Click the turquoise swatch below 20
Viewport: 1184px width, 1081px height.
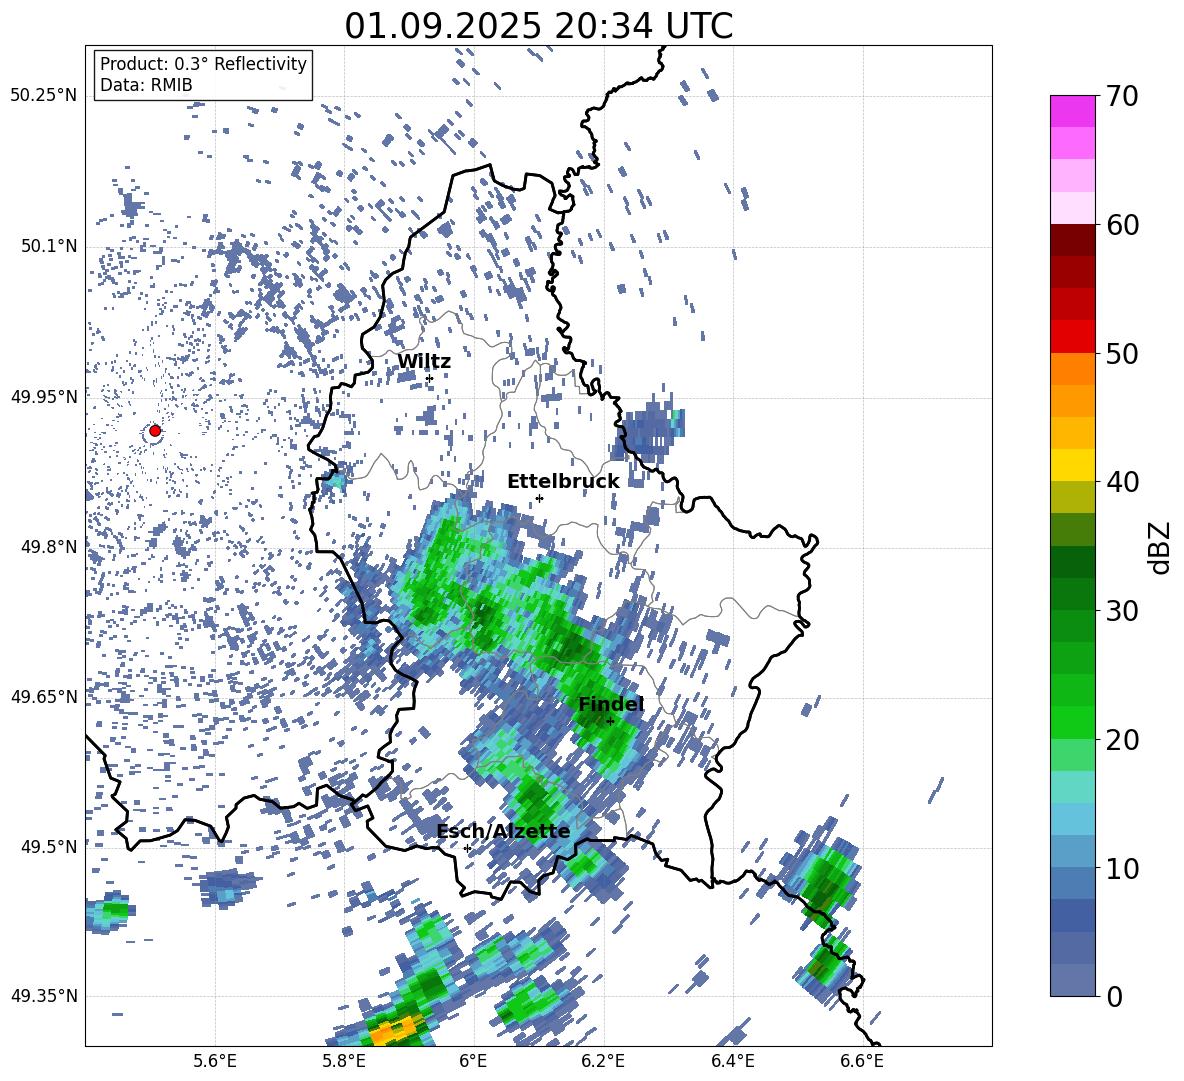click(1072, 787)
